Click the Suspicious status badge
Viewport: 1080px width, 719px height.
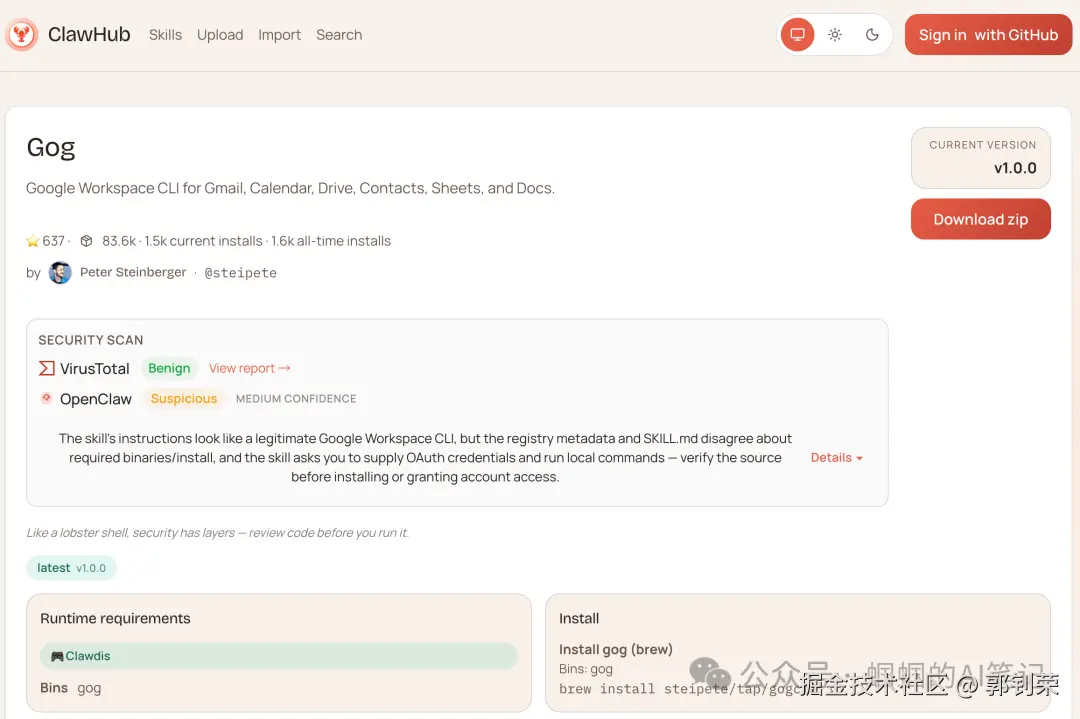[x=183, y=399]
